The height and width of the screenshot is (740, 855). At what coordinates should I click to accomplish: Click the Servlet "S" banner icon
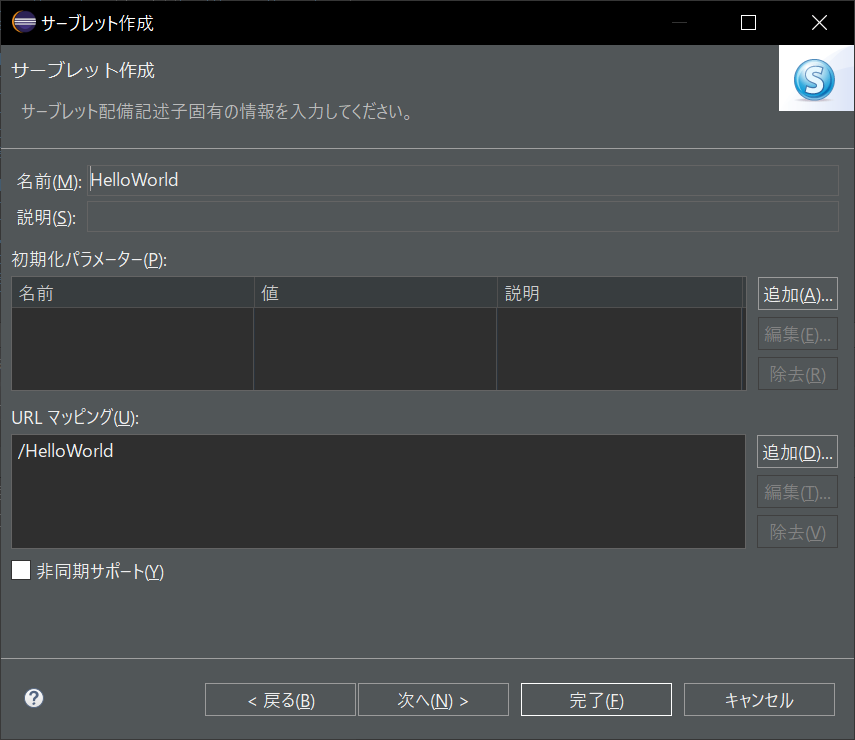pyautogui.click(x=816, y=77)
